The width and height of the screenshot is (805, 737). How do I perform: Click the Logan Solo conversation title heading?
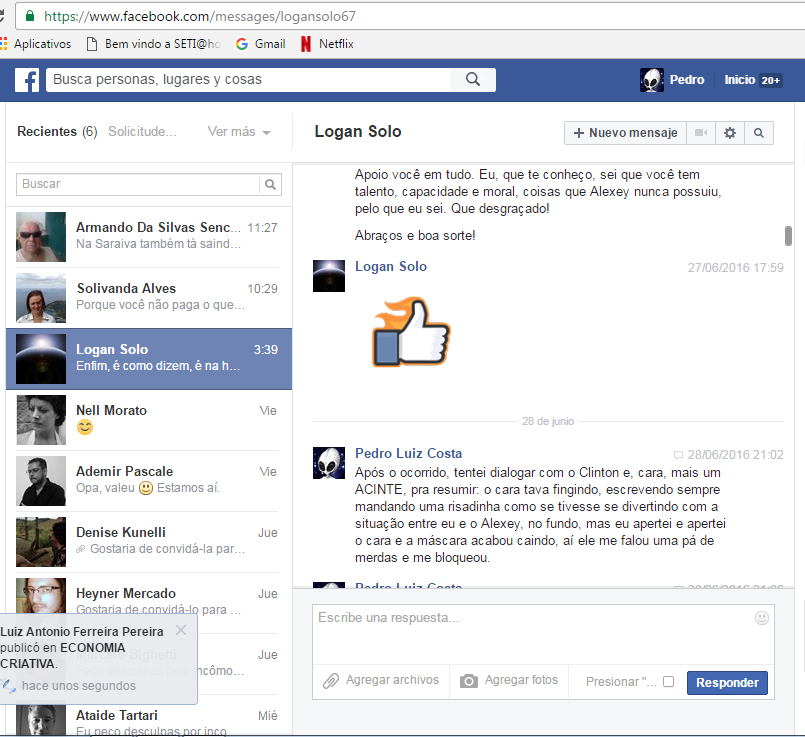pos(358,132)
